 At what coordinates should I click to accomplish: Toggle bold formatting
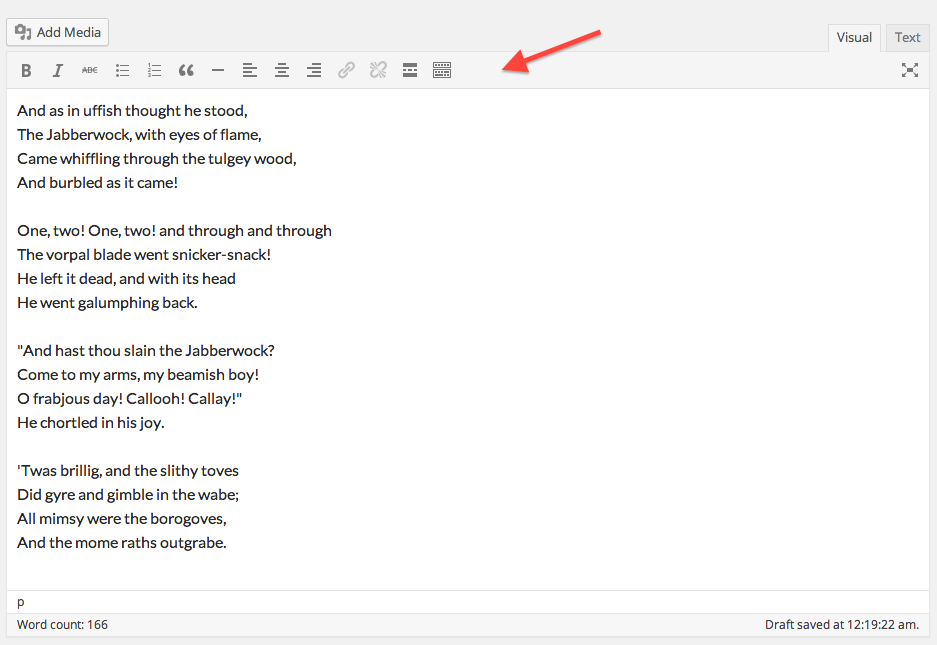(26, 71)
